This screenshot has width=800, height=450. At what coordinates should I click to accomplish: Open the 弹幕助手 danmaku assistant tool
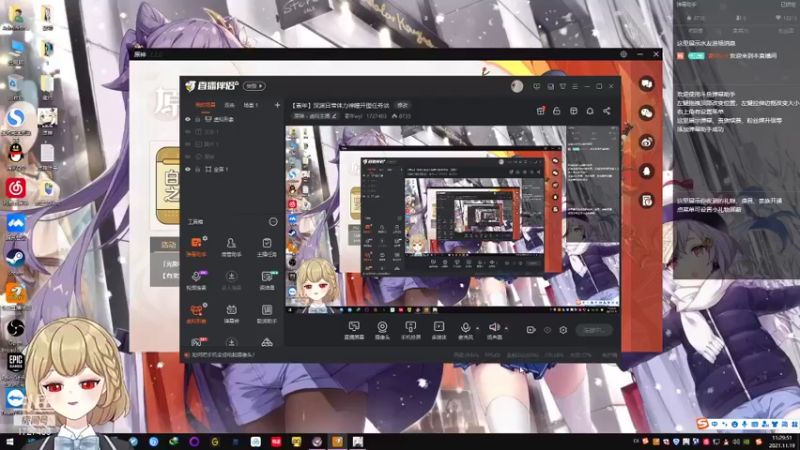click(196, 246)
